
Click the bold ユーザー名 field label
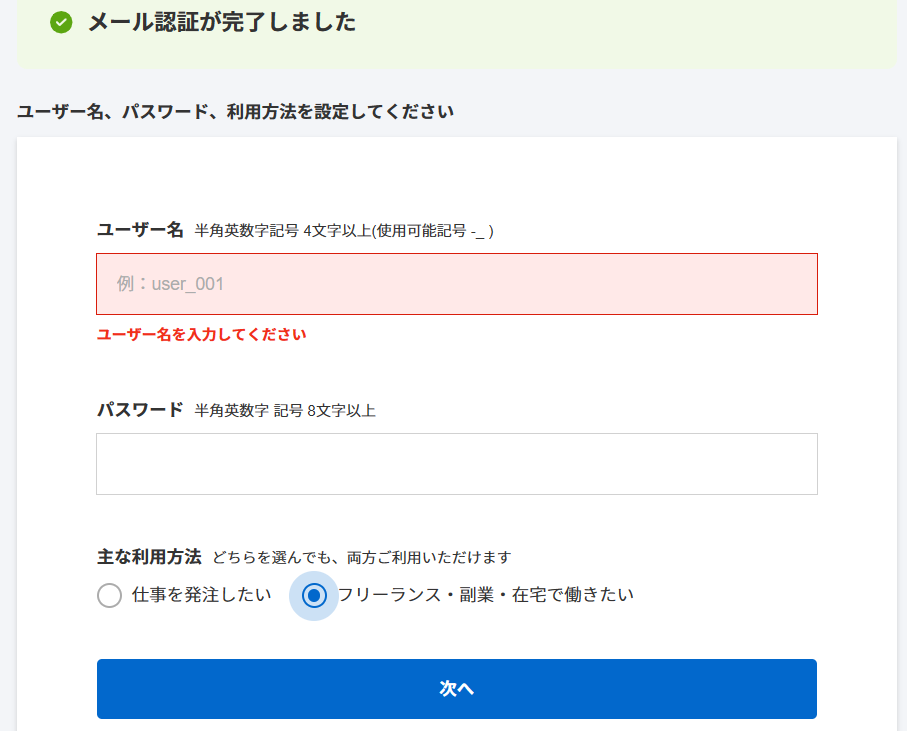point(140,230)
